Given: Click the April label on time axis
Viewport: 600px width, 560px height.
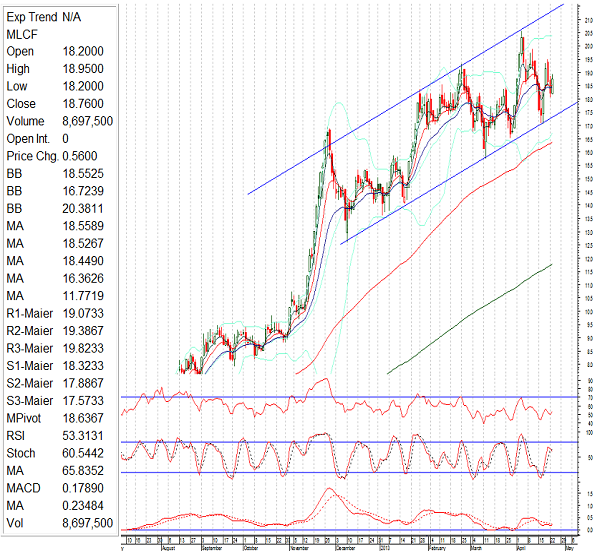Looking at the screenshot, I should point(522,549).
